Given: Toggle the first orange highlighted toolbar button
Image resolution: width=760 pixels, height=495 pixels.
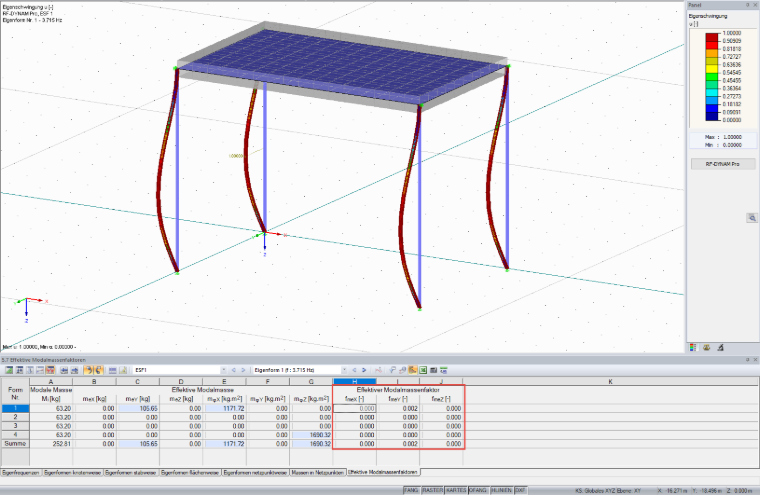Looking at the screenshot, I should pyautogui.click(x=88, y=370).
